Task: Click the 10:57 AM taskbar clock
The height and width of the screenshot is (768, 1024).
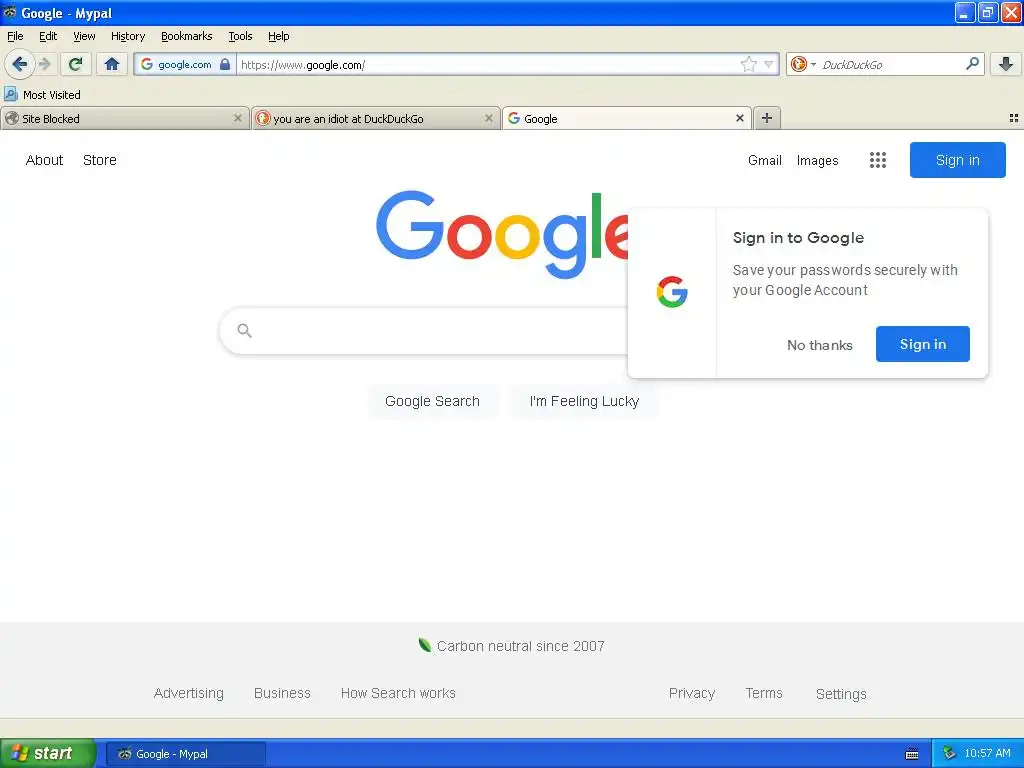Action: (987, 754)
